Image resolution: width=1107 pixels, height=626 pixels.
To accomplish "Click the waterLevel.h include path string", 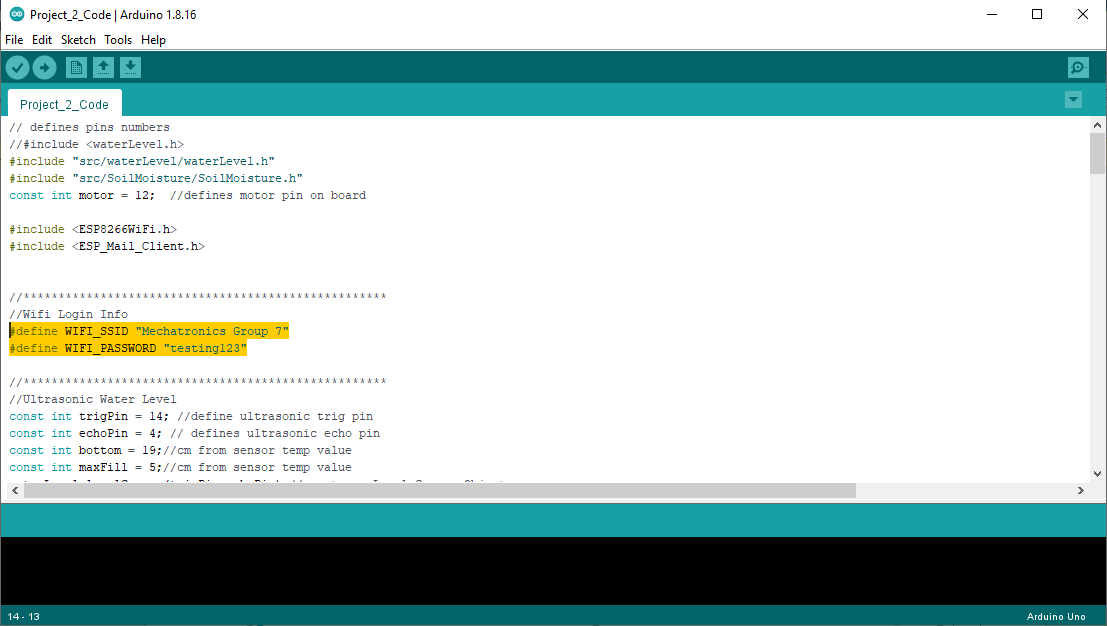I will pos(174,162).
